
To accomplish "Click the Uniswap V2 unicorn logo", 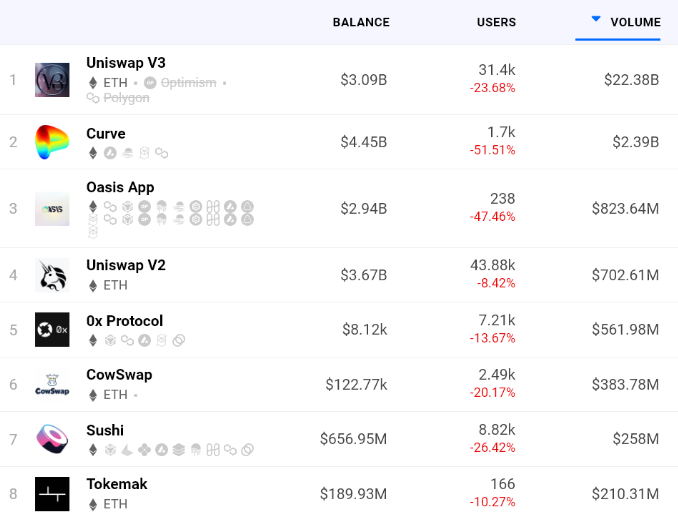I will 52,275.
